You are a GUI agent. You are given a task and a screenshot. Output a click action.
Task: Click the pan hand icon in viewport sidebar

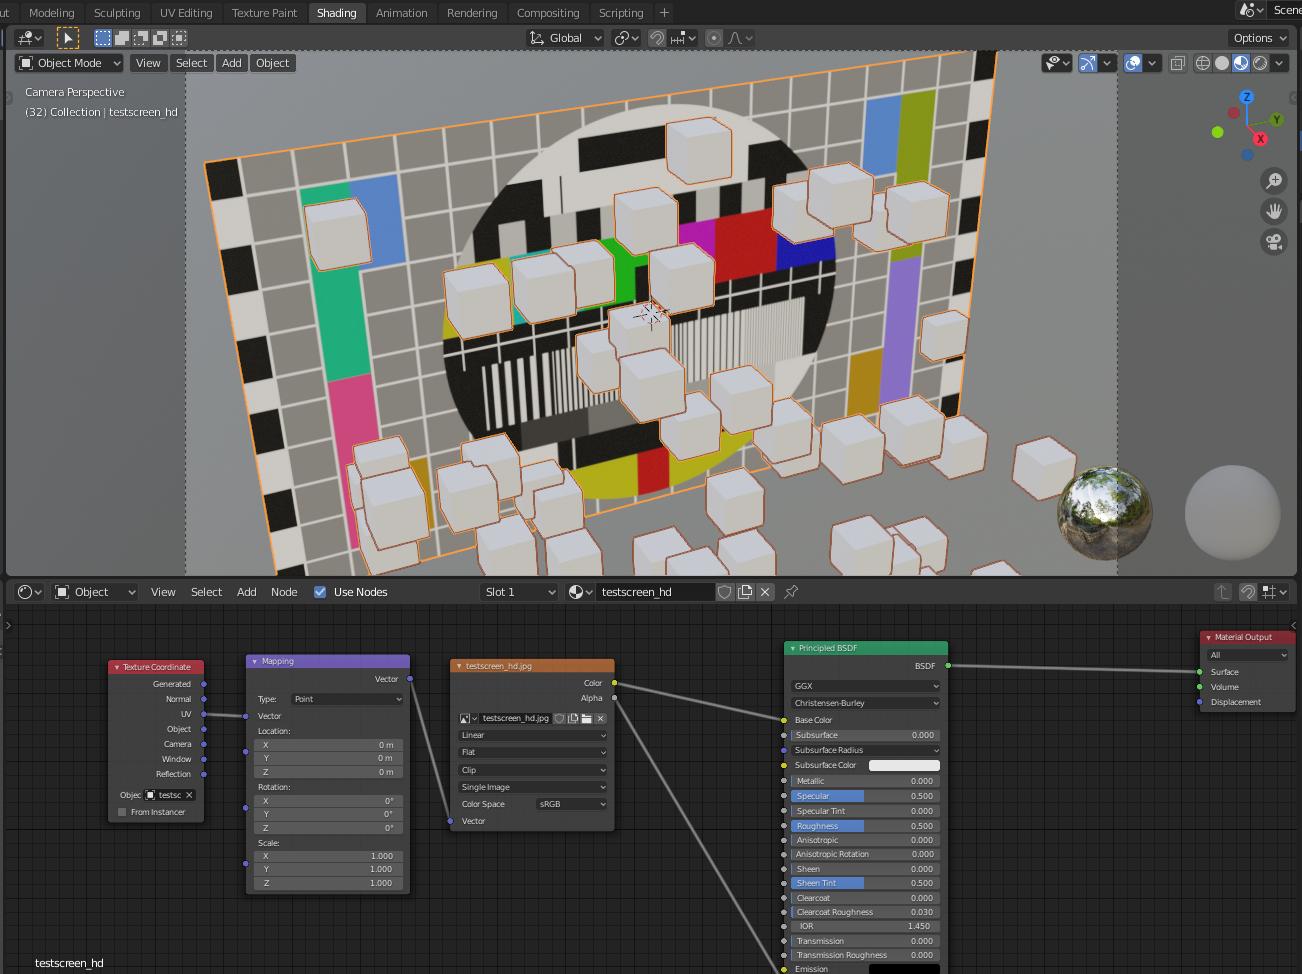(1273, 211)
